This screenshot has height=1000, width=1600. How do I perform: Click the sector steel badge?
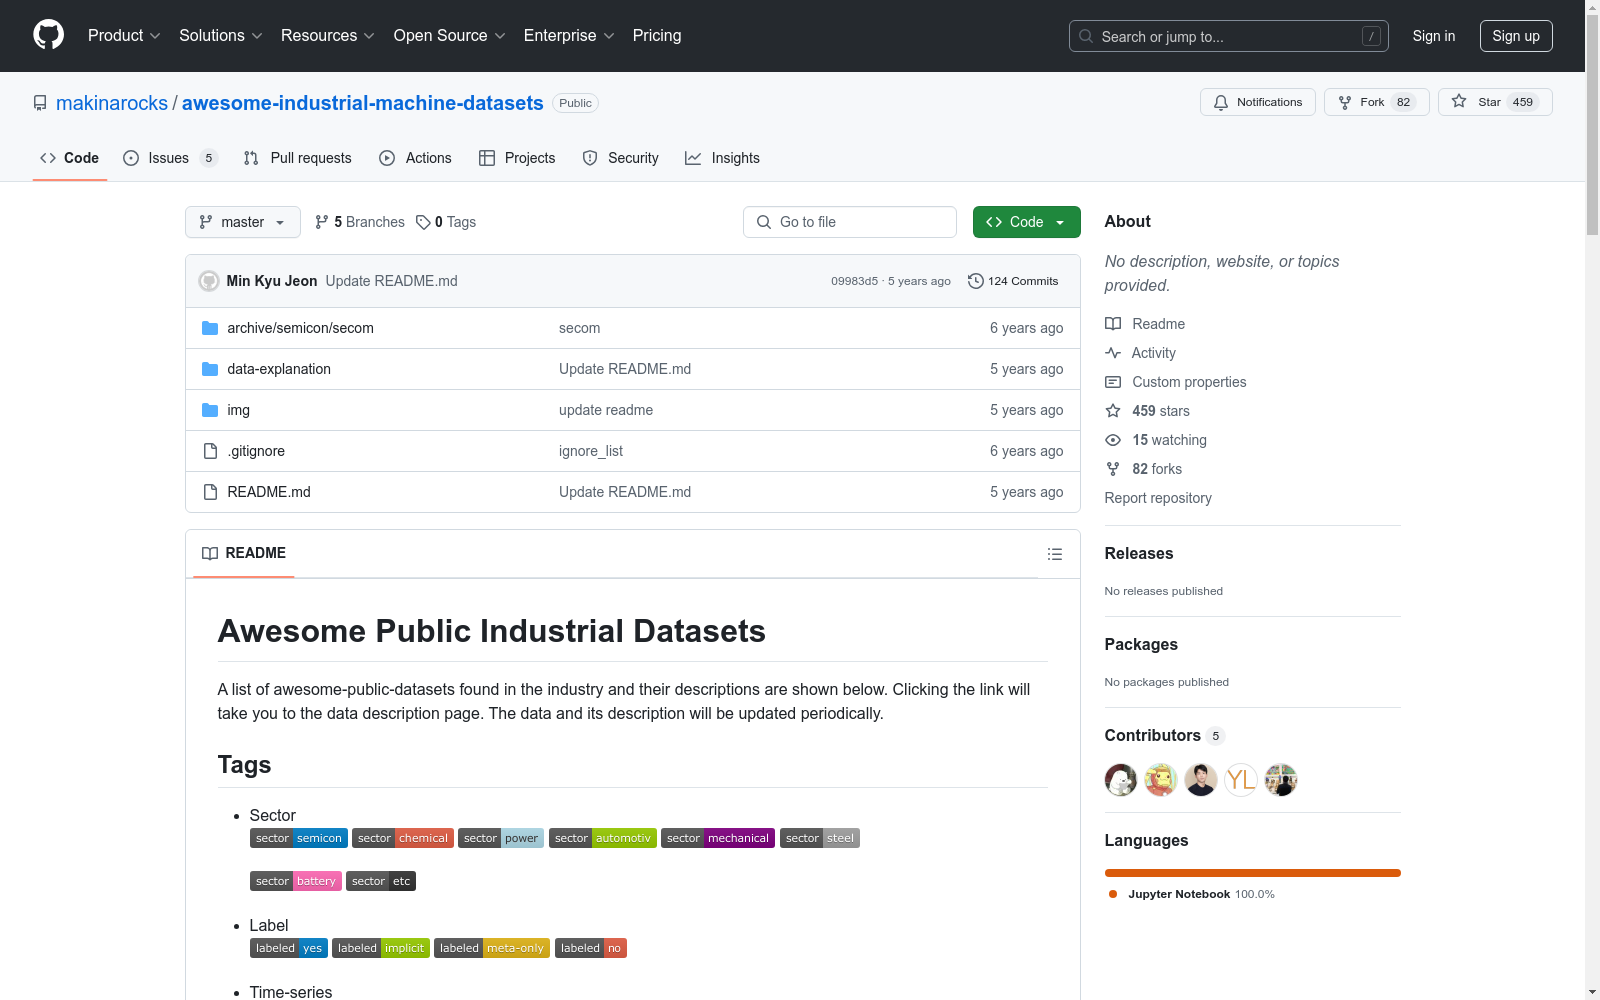click(x=820, y=838)
